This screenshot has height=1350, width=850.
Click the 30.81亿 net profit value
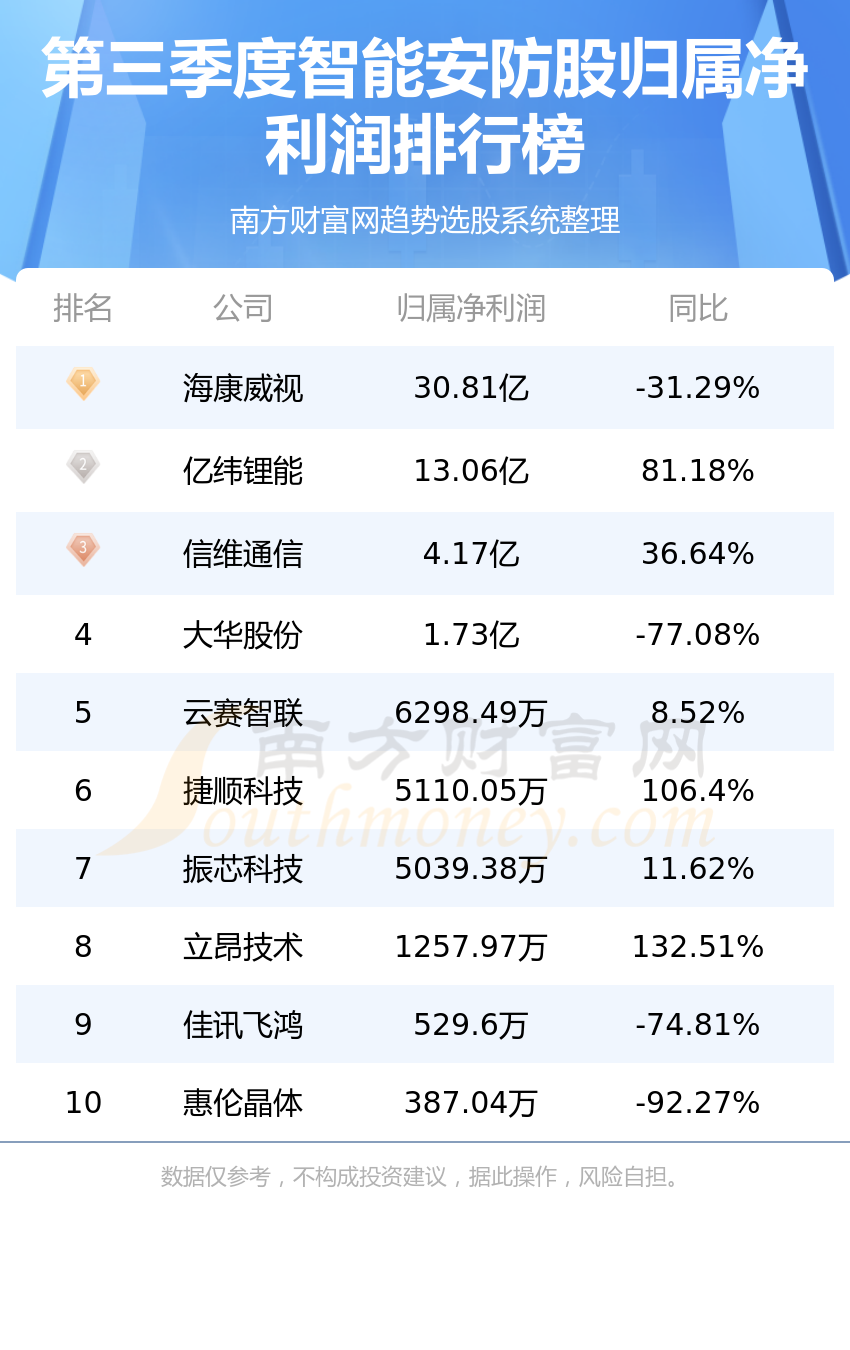click(x=471, y=387)
